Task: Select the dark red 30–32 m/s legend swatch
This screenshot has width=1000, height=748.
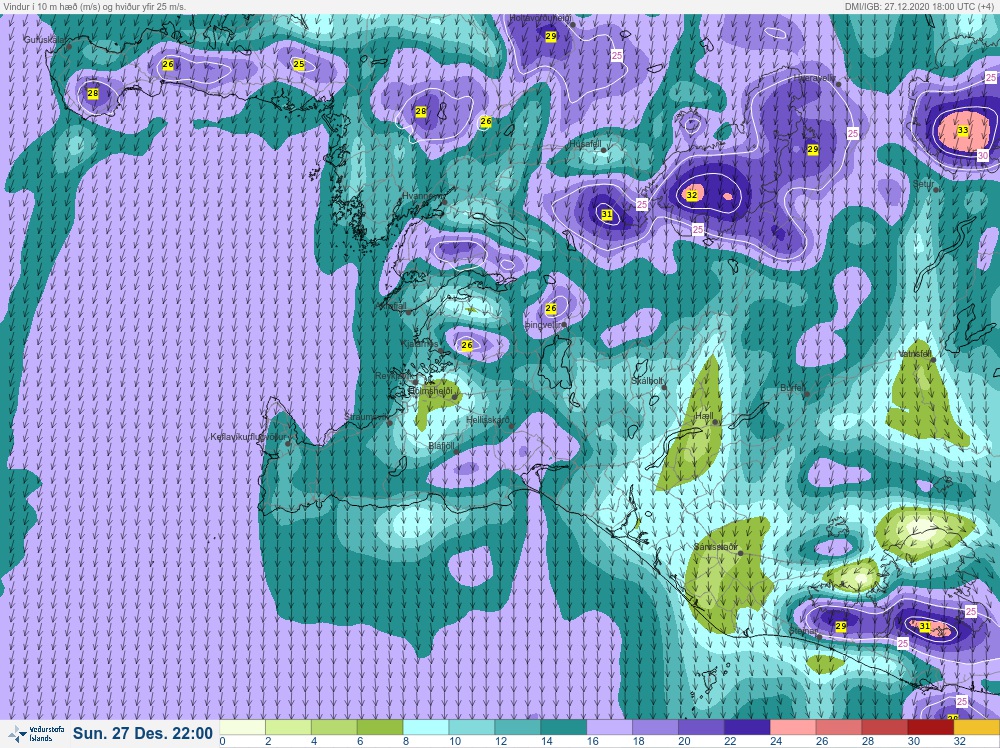Action: coord(931,728)
